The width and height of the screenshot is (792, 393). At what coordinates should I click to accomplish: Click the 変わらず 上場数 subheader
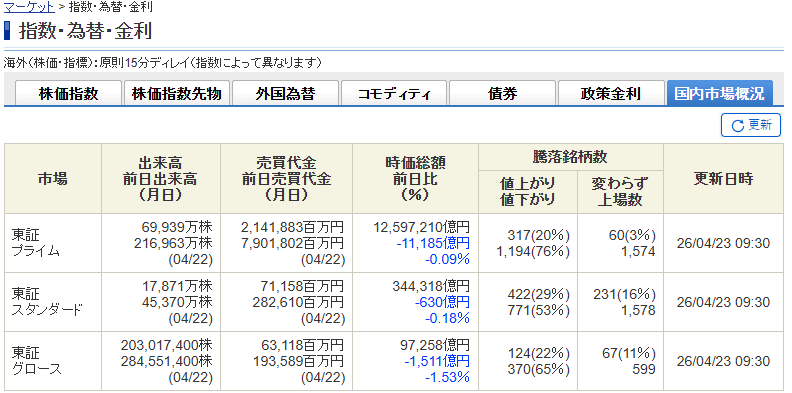pos(620,191)
